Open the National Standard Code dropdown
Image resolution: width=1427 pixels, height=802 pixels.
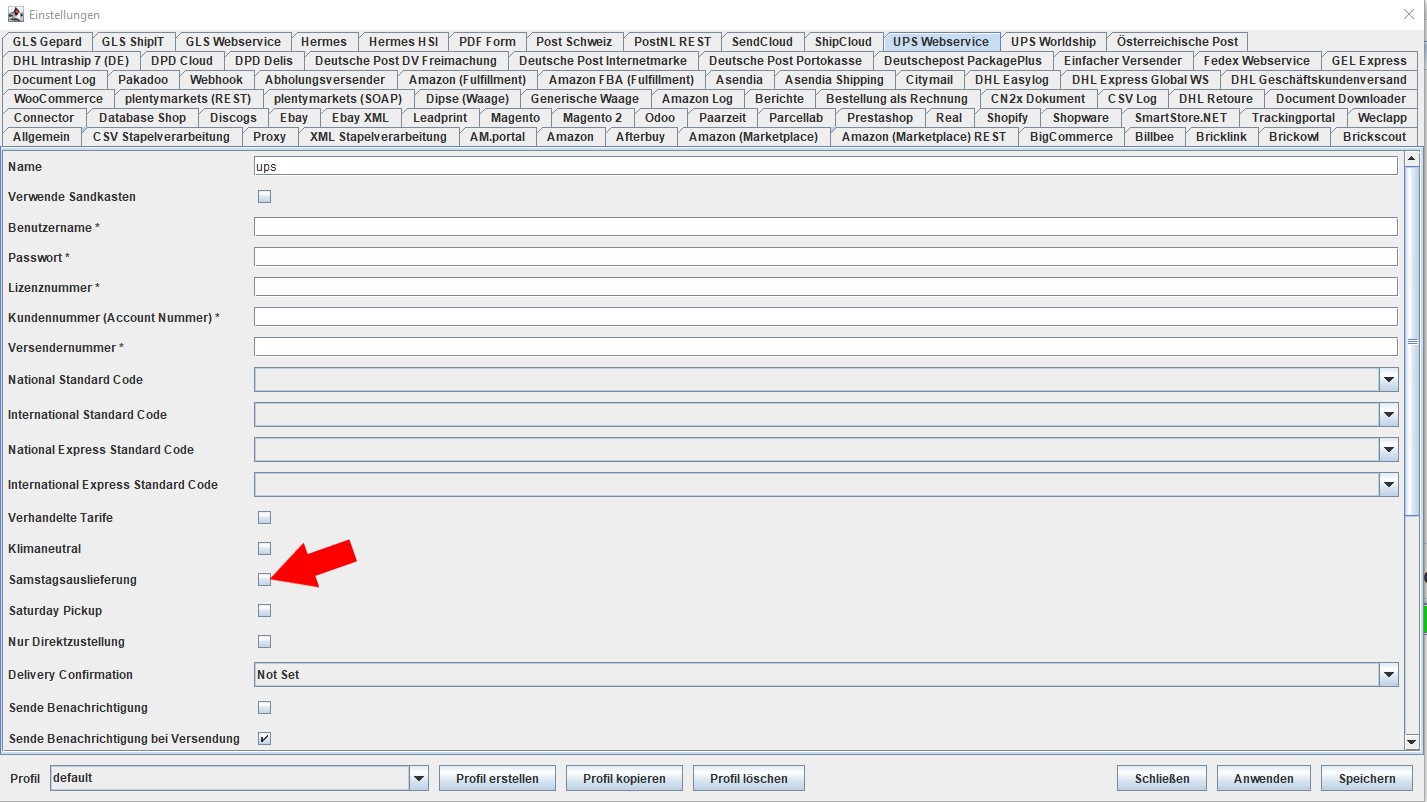pyautogui.click(x=1388, y=380)
